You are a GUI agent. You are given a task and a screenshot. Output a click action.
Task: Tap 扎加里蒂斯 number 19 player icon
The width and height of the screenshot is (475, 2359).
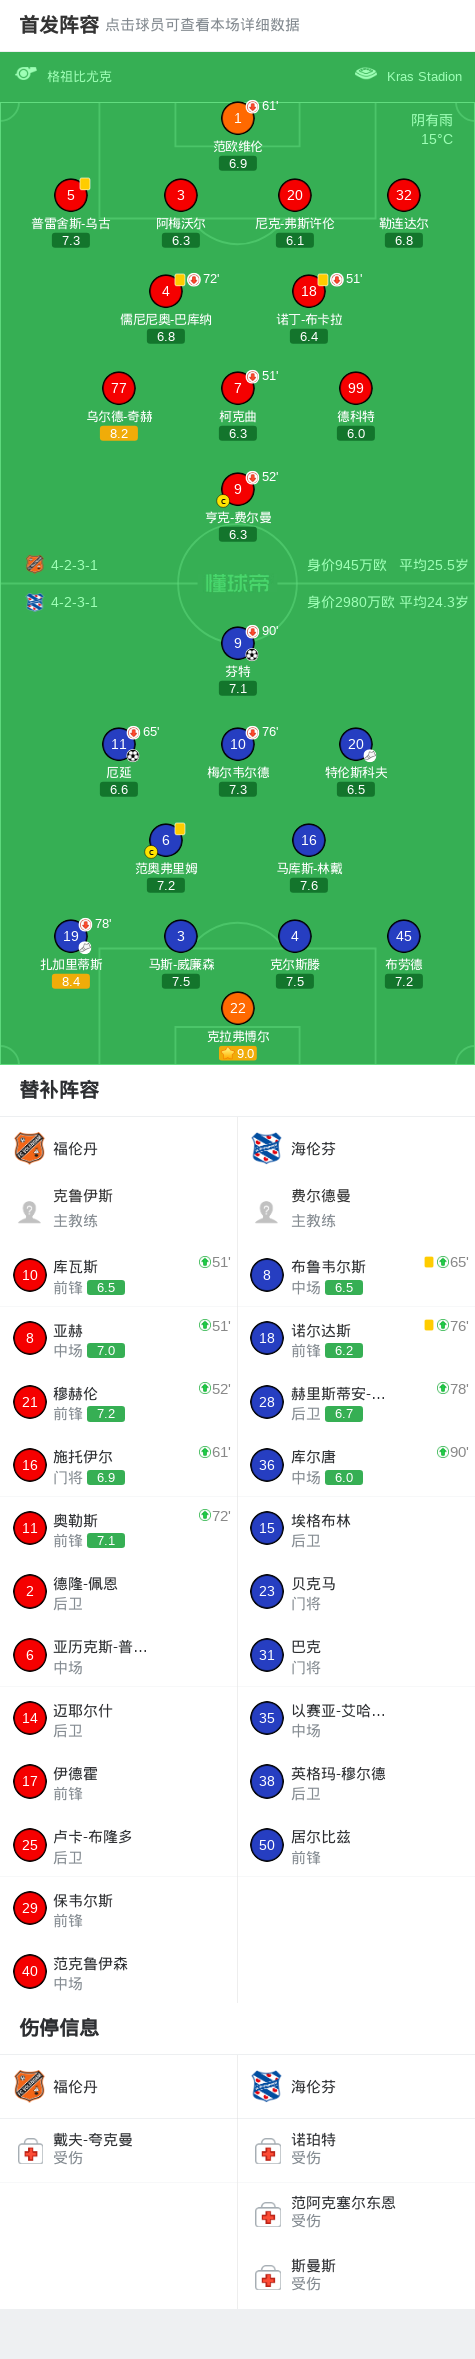71,936
